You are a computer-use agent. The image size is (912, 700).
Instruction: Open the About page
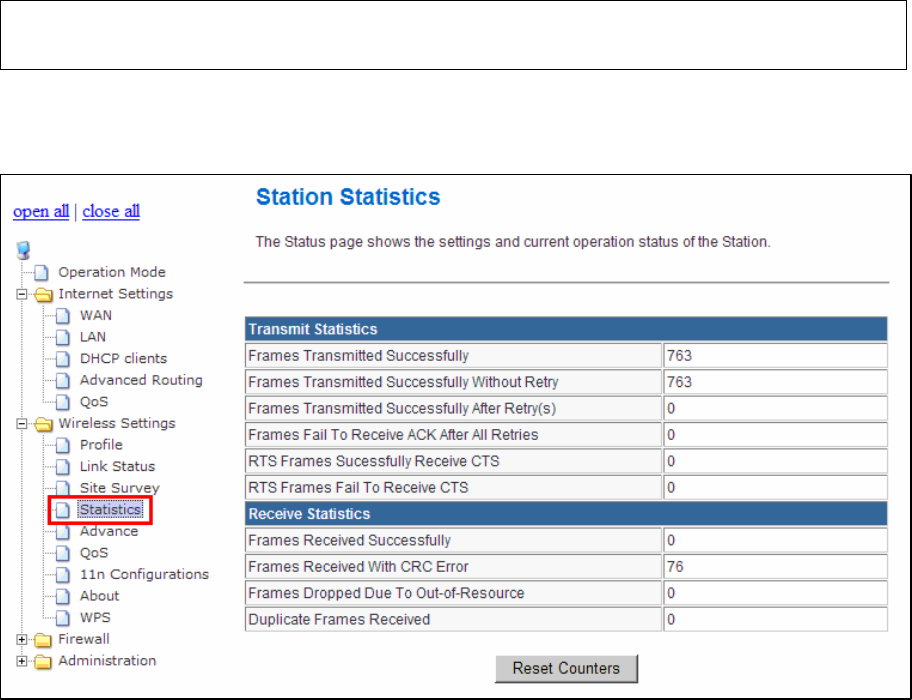coord(99,595)
